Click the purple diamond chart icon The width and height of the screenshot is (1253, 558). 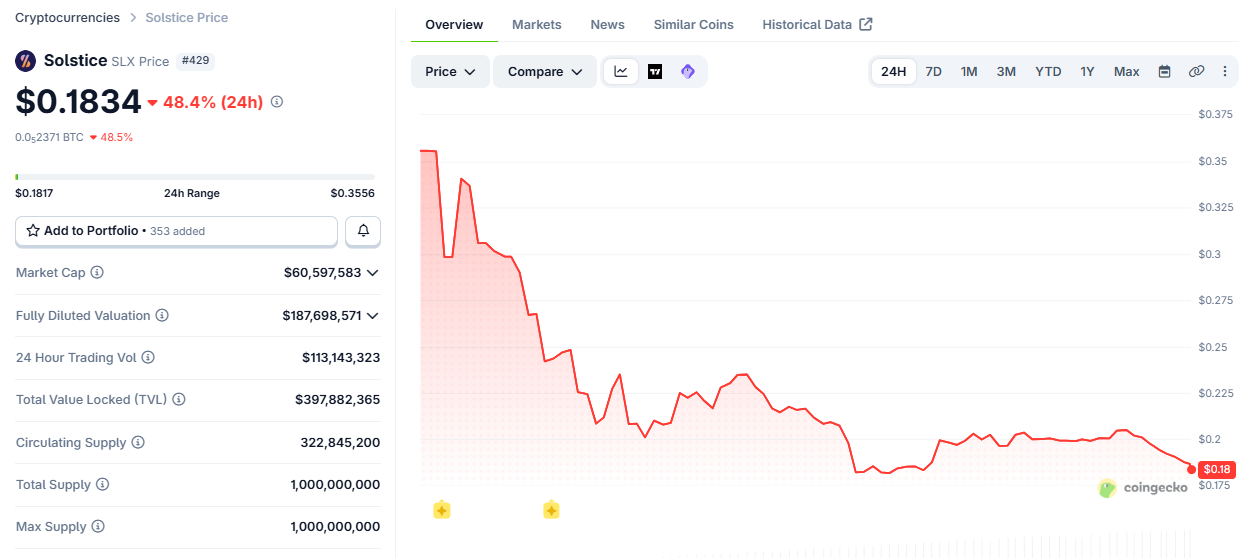(688, 71)
